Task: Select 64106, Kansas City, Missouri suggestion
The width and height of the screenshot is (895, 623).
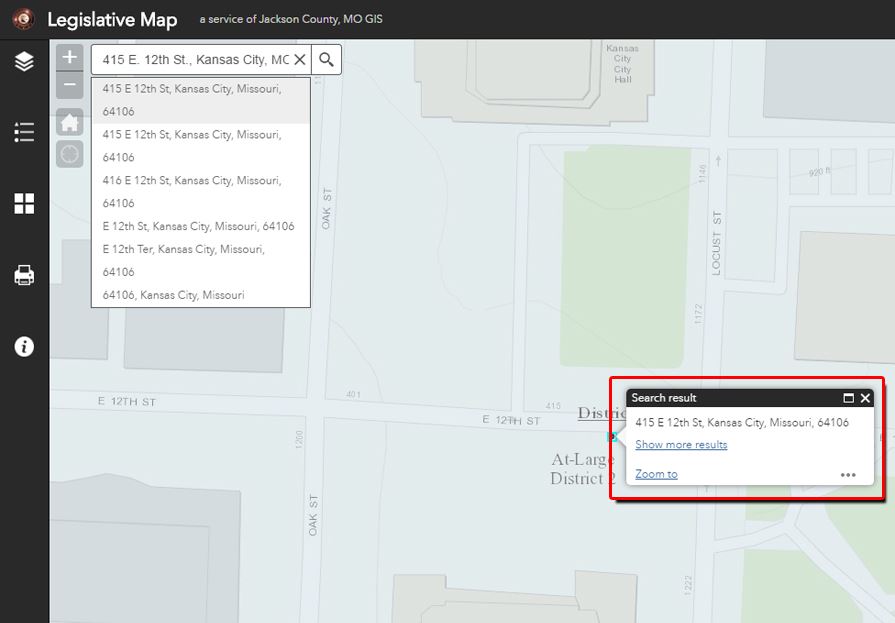Action: tap(173, 295)
